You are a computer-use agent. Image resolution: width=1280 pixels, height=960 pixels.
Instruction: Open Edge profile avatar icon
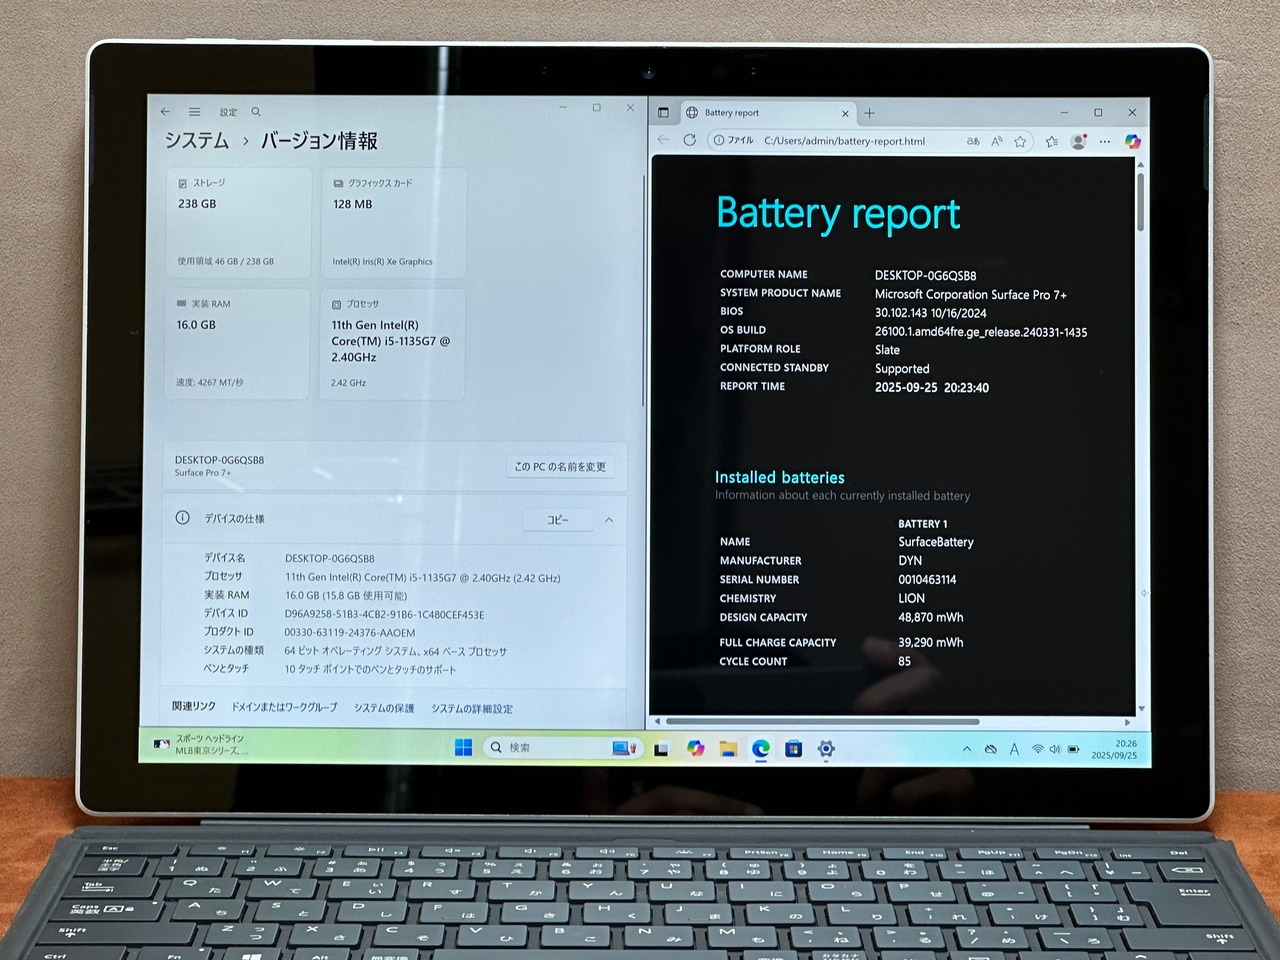(1078, 142)
